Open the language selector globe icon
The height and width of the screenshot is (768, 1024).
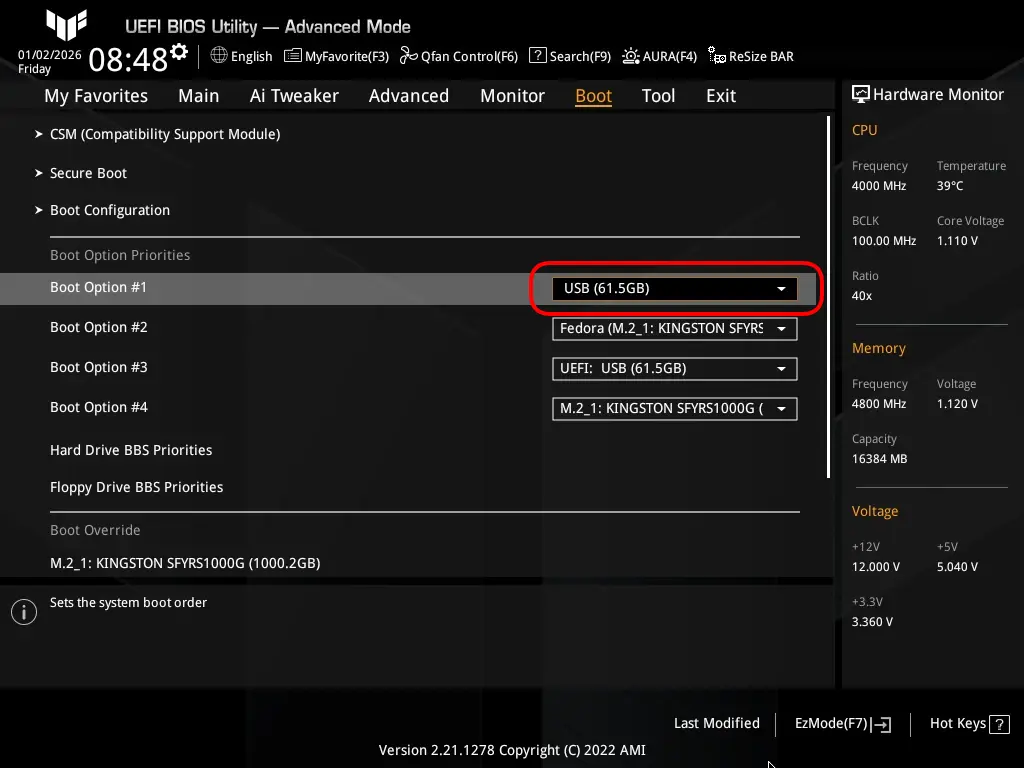(x=220, y=56)
